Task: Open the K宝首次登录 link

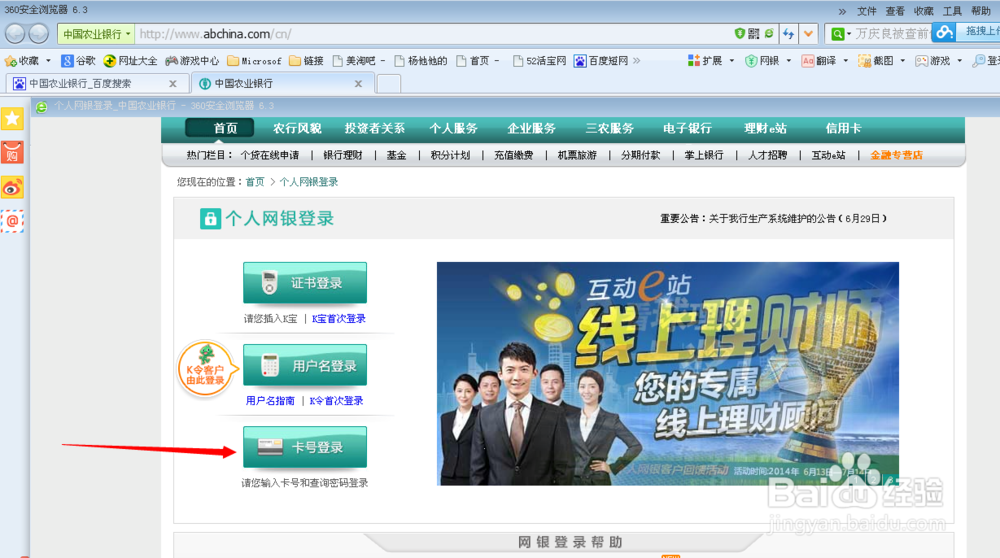Action: (x=339, y=318)
